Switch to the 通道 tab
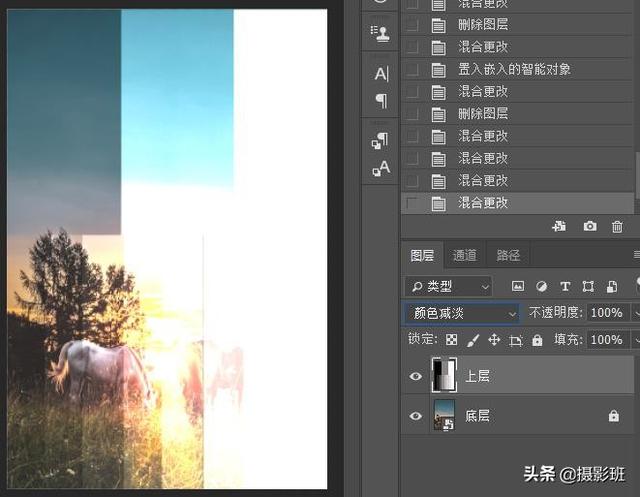The image size is (640, 497). pos(464,255)
